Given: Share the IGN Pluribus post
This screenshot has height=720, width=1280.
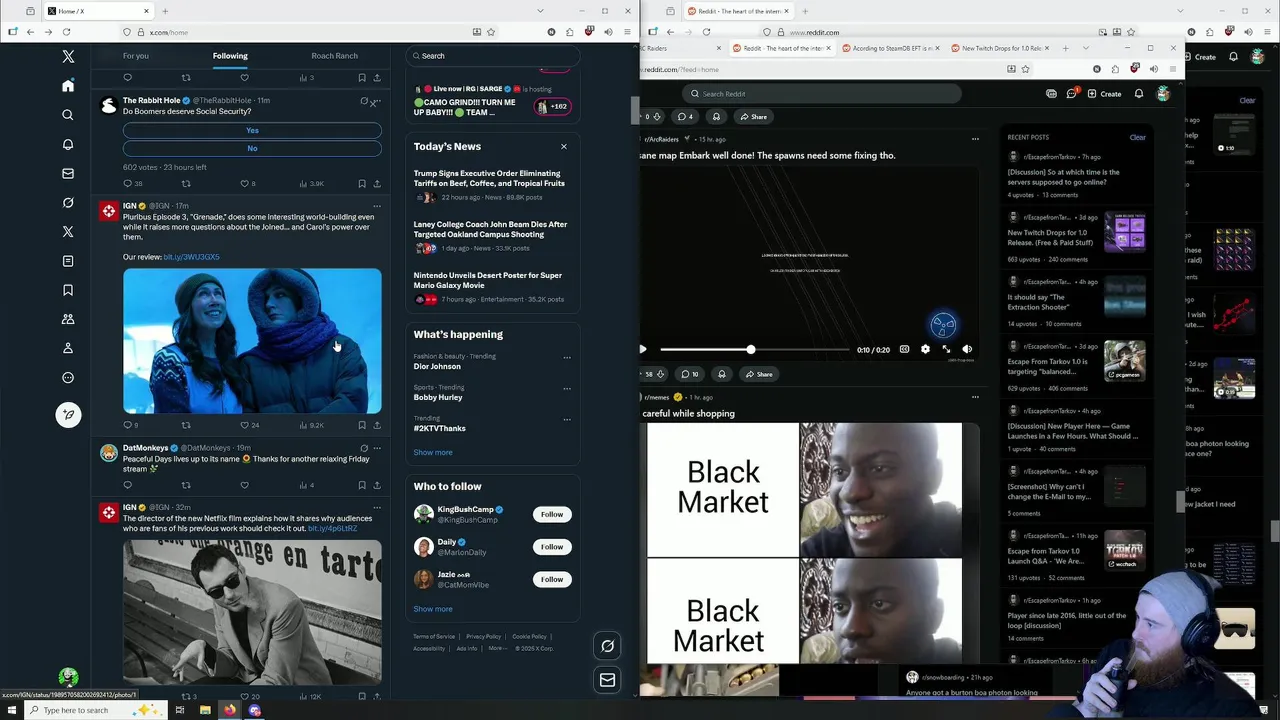Looking at the screenshot, I should [x=377, y=425].
